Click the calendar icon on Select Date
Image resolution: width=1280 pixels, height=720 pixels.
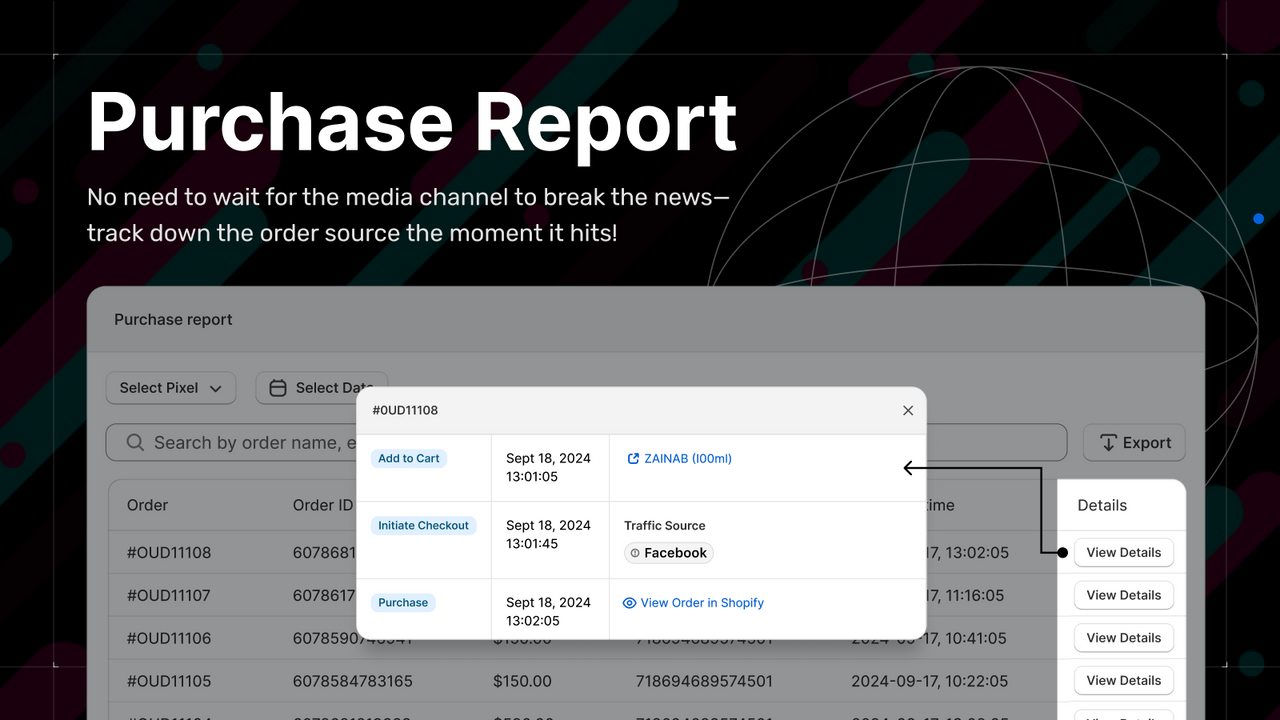point(278,388)
